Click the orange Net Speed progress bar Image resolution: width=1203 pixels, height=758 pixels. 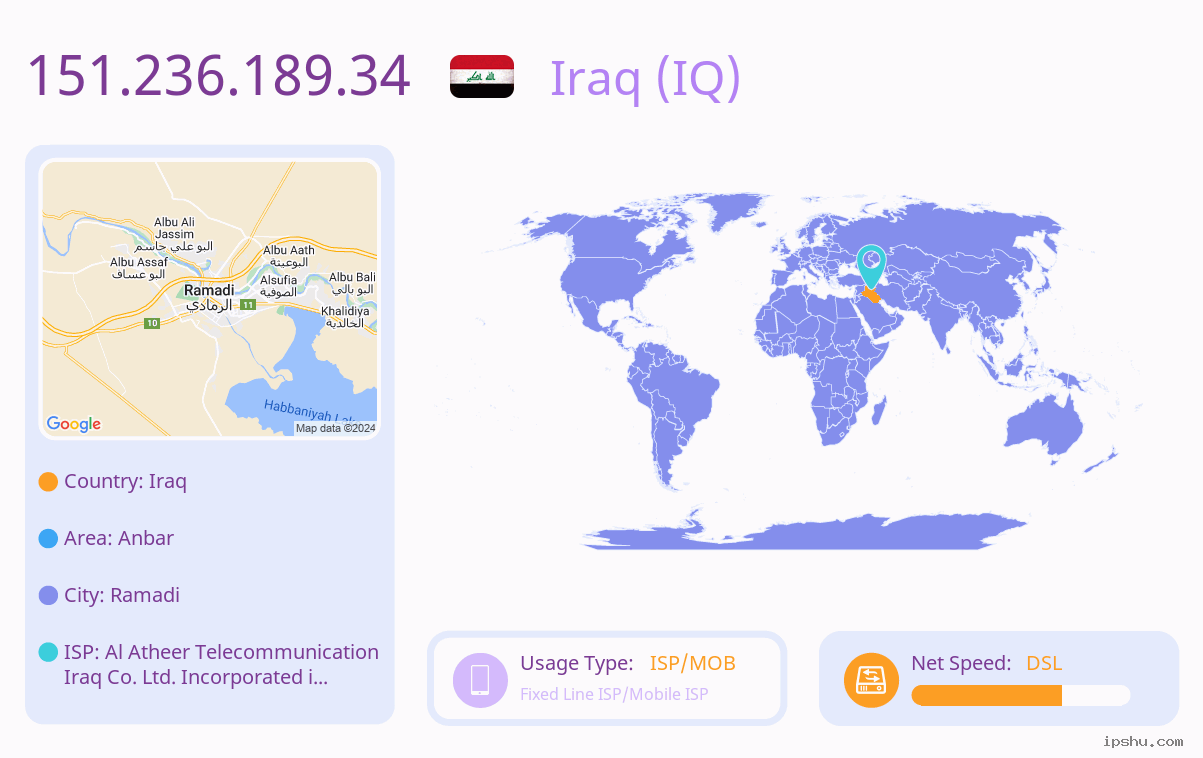pyautogui.click(x=986, y=695)
